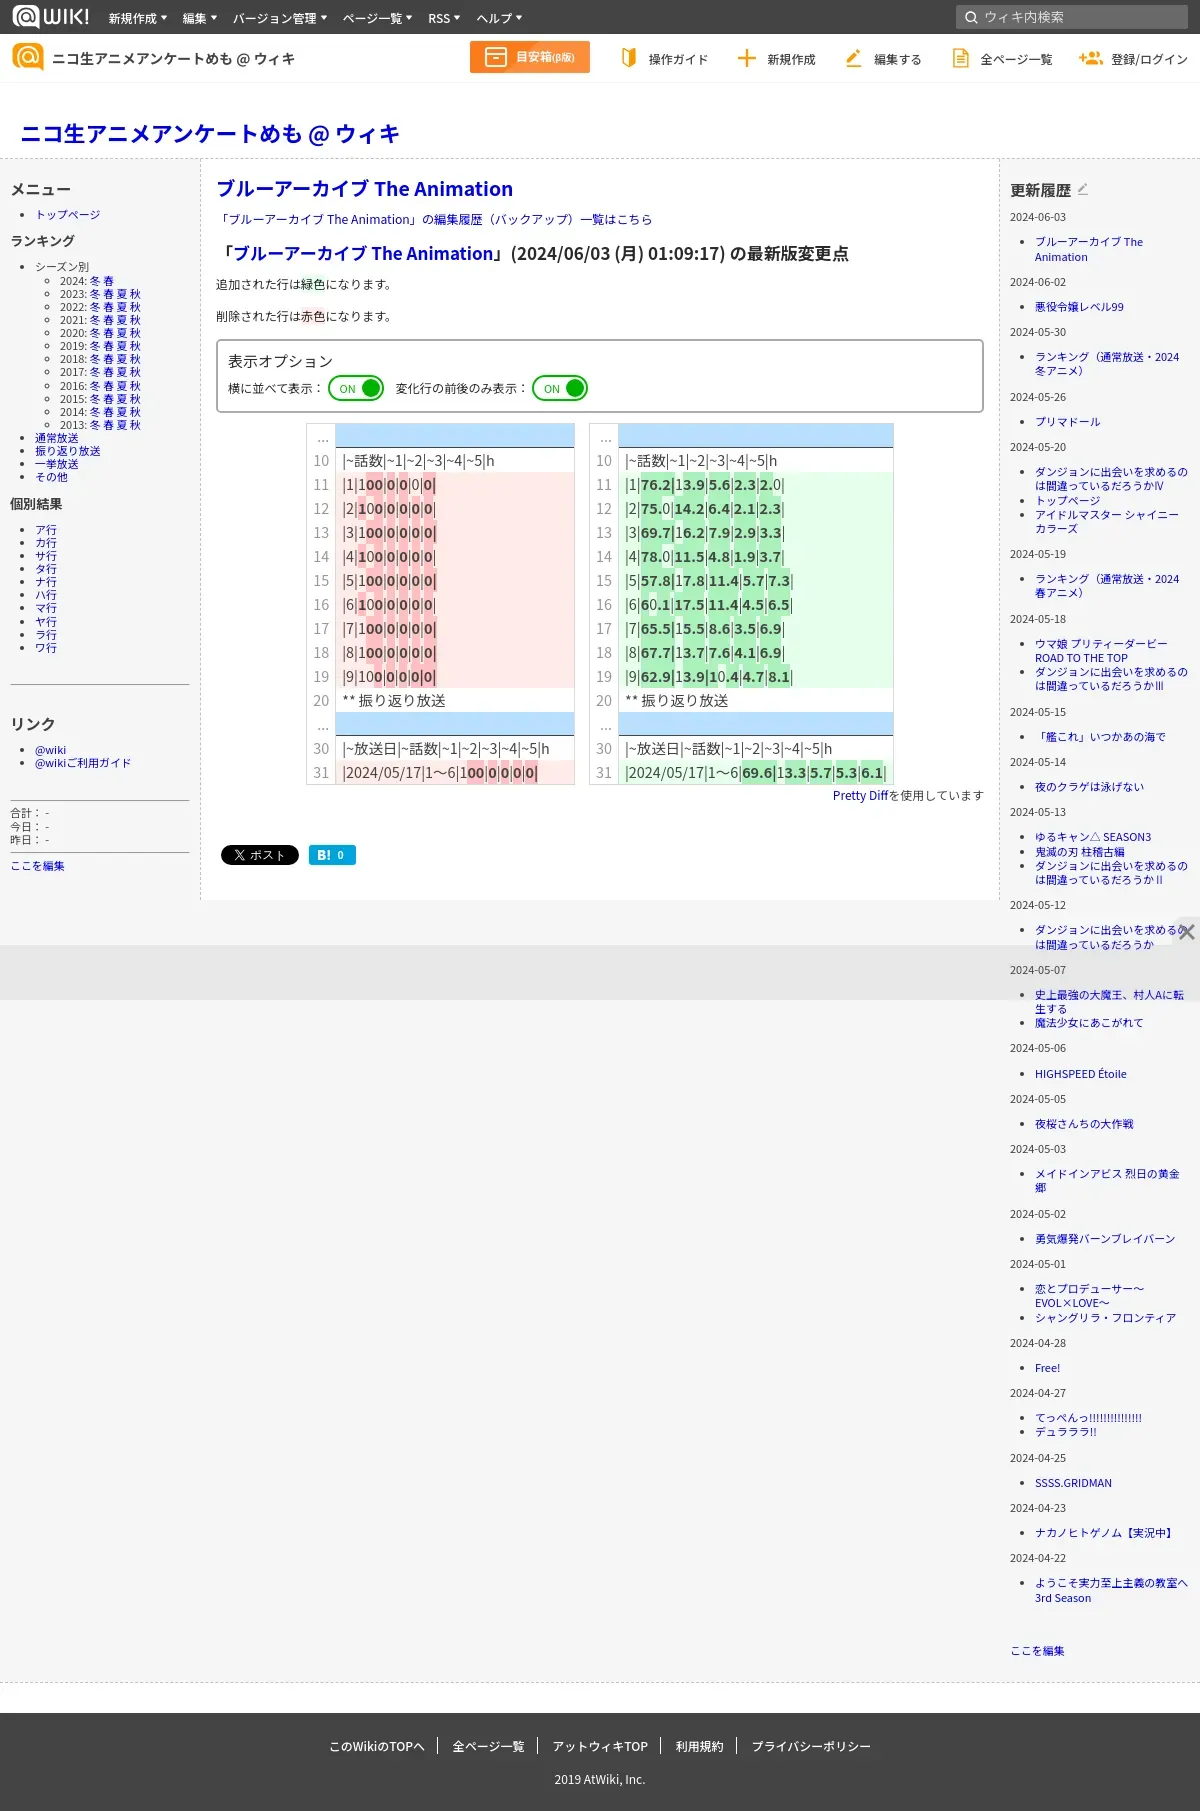Image resolution: width=1200 pixels, height=1811 pixels.
Task: Open the @wiki link under リンク
Action: tap(50, 750)
